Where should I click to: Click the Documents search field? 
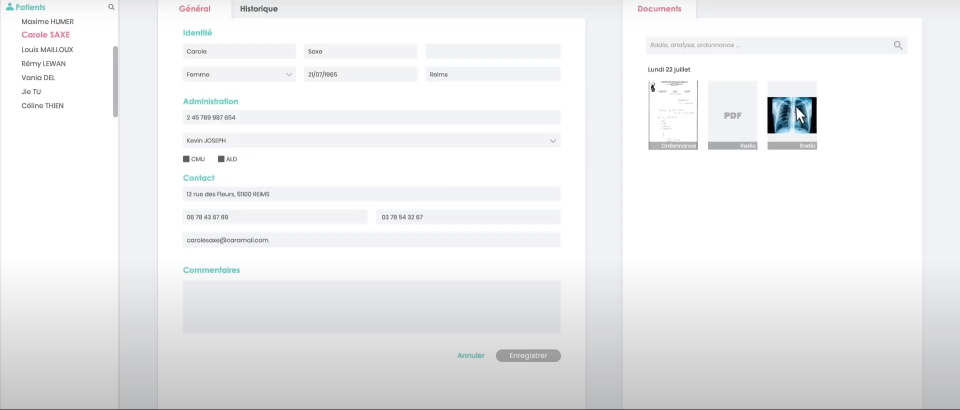tap(776, 45)
